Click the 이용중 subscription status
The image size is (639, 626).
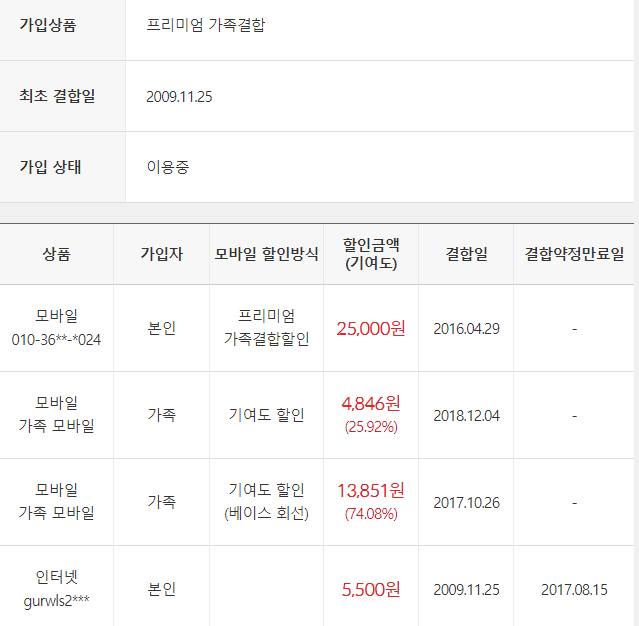[168, 167]
